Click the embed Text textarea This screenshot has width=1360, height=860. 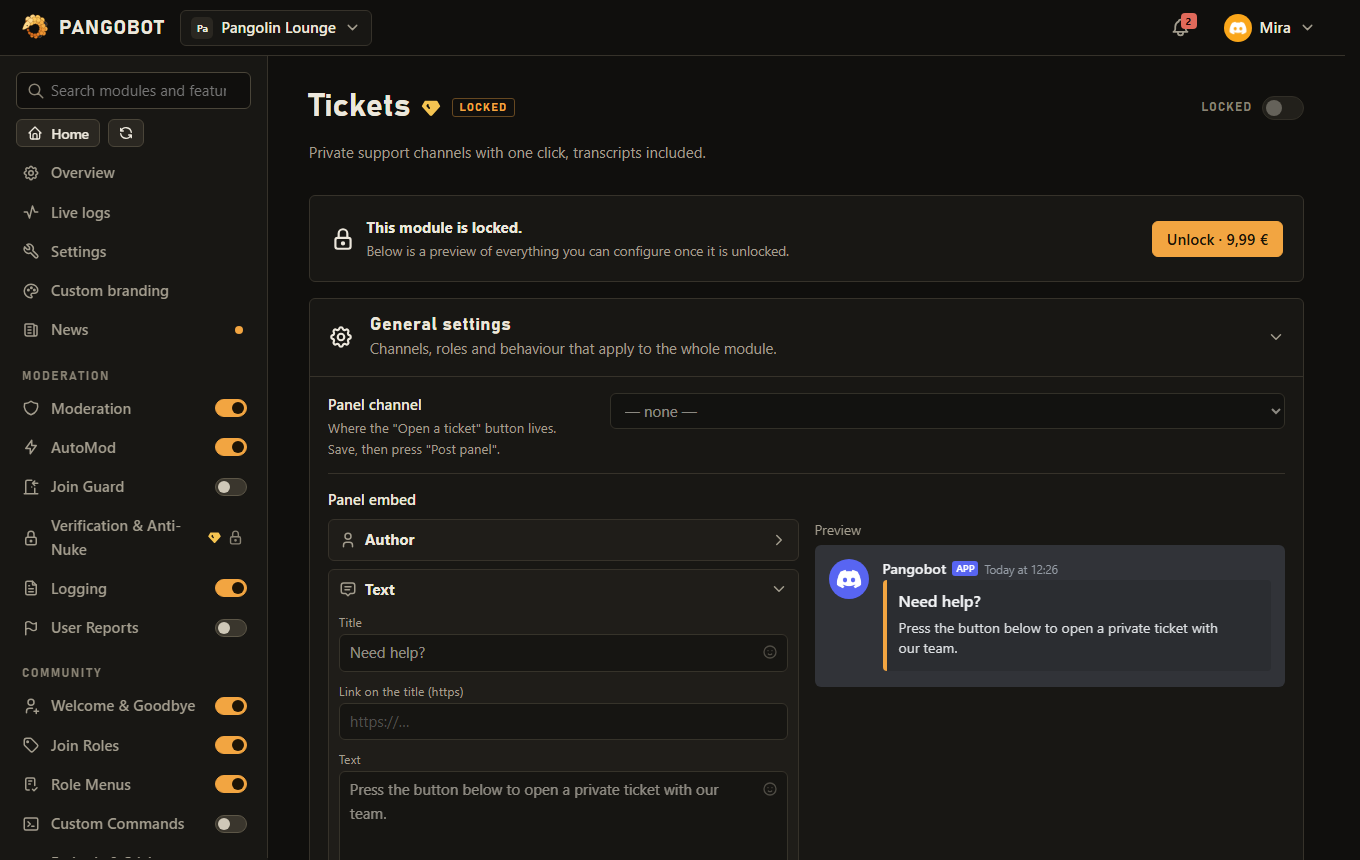pyautogui.click(x=563, y=815)
